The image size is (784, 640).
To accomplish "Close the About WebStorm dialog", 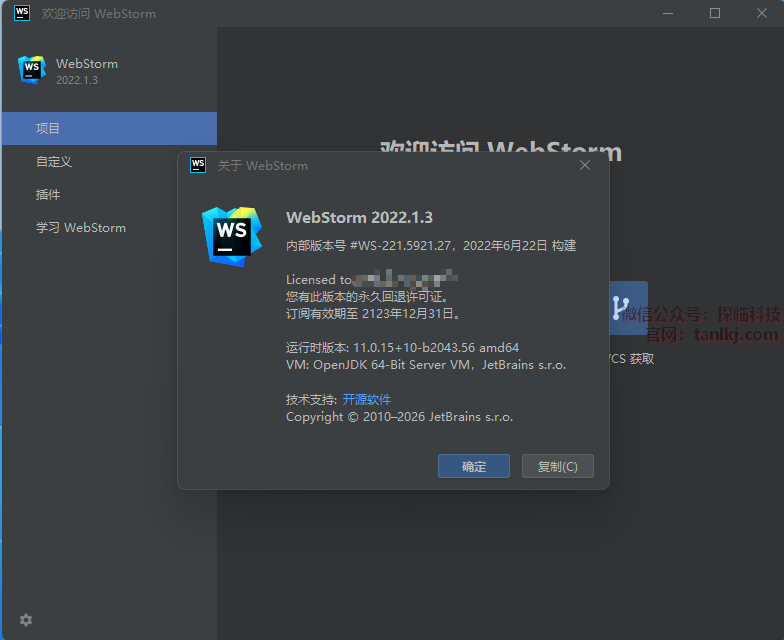I will (584, 165).
